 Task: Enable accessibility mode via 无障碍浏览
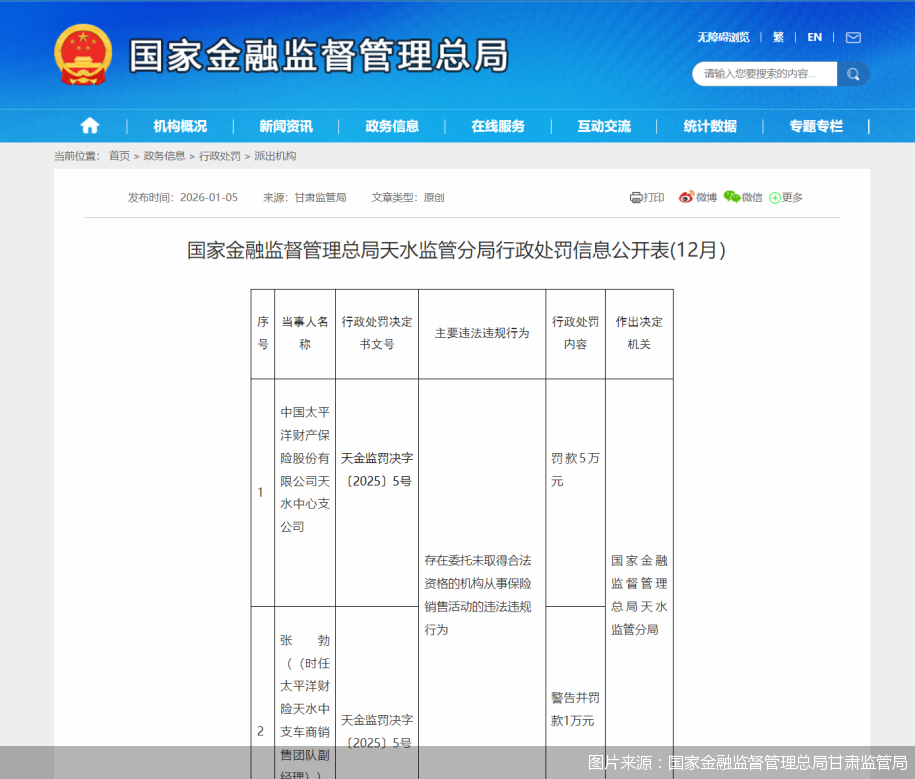tap(722, 37)
